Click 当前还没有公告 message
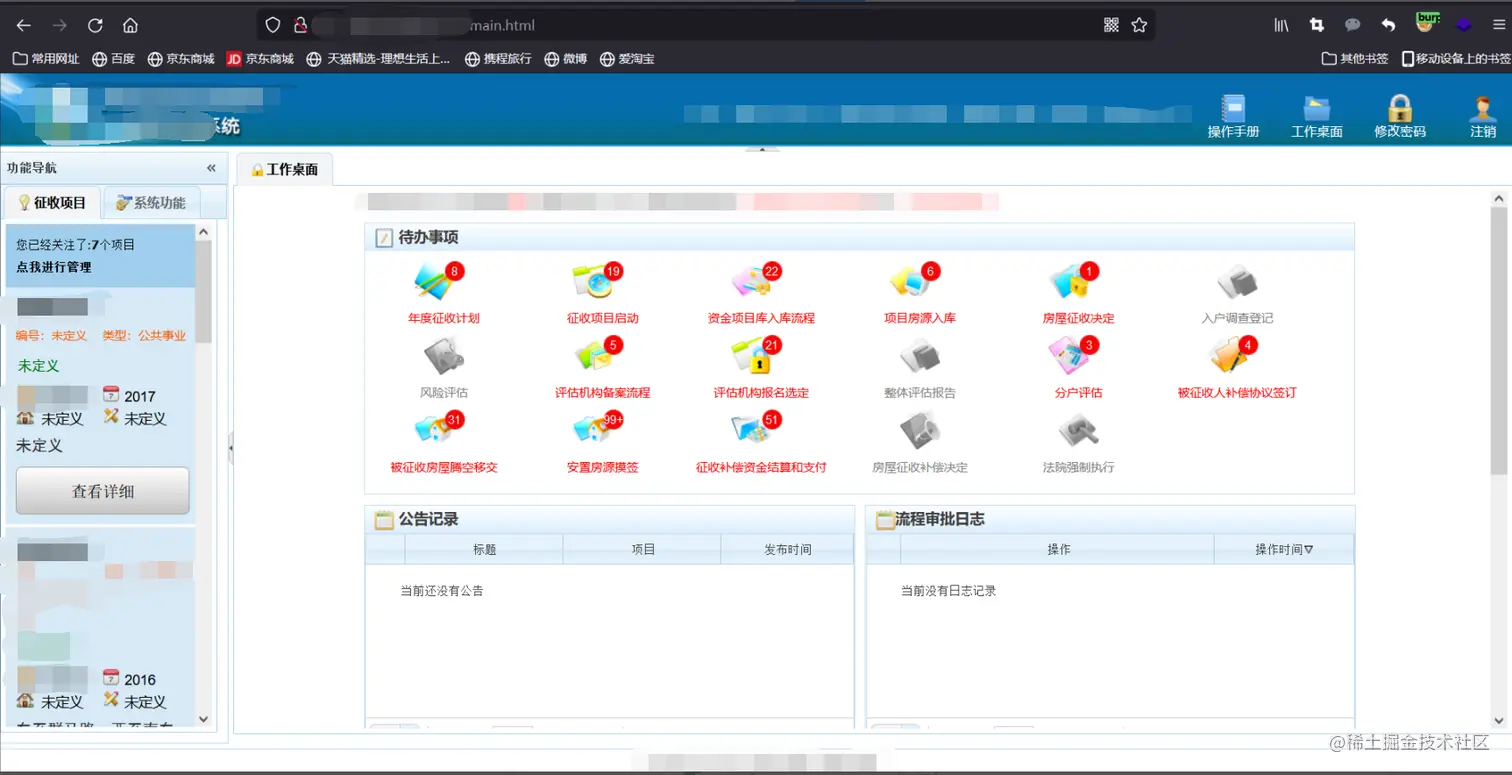Screen dimensions: 1512x775 [442, 591]
